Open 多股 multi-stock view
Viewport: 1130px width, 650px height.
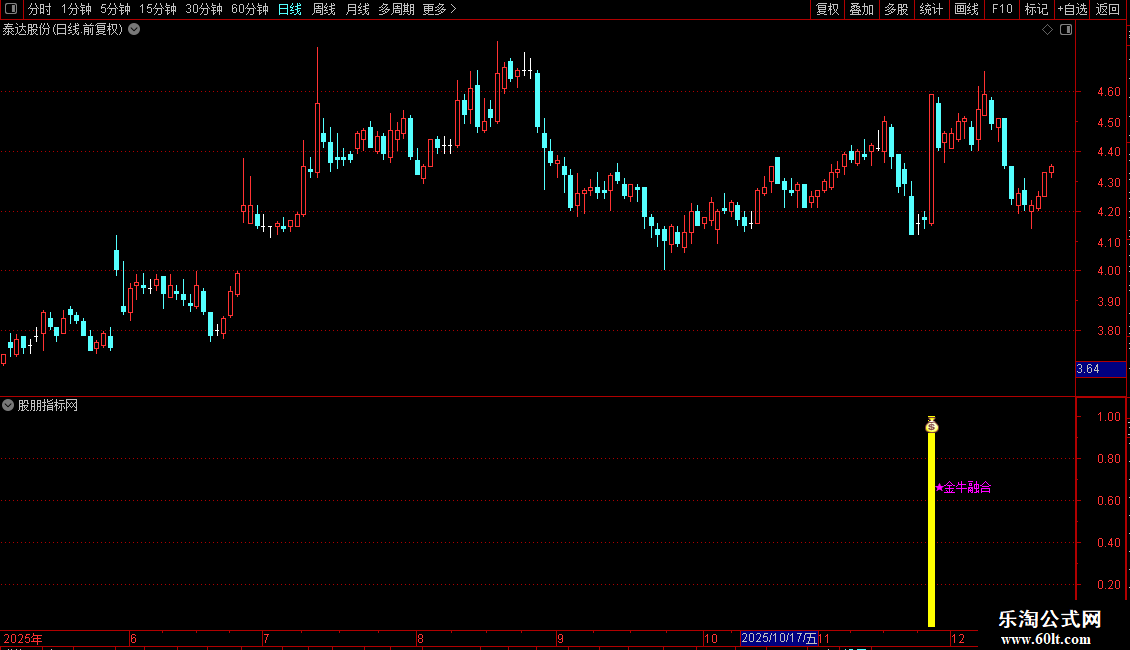(897, 9)
